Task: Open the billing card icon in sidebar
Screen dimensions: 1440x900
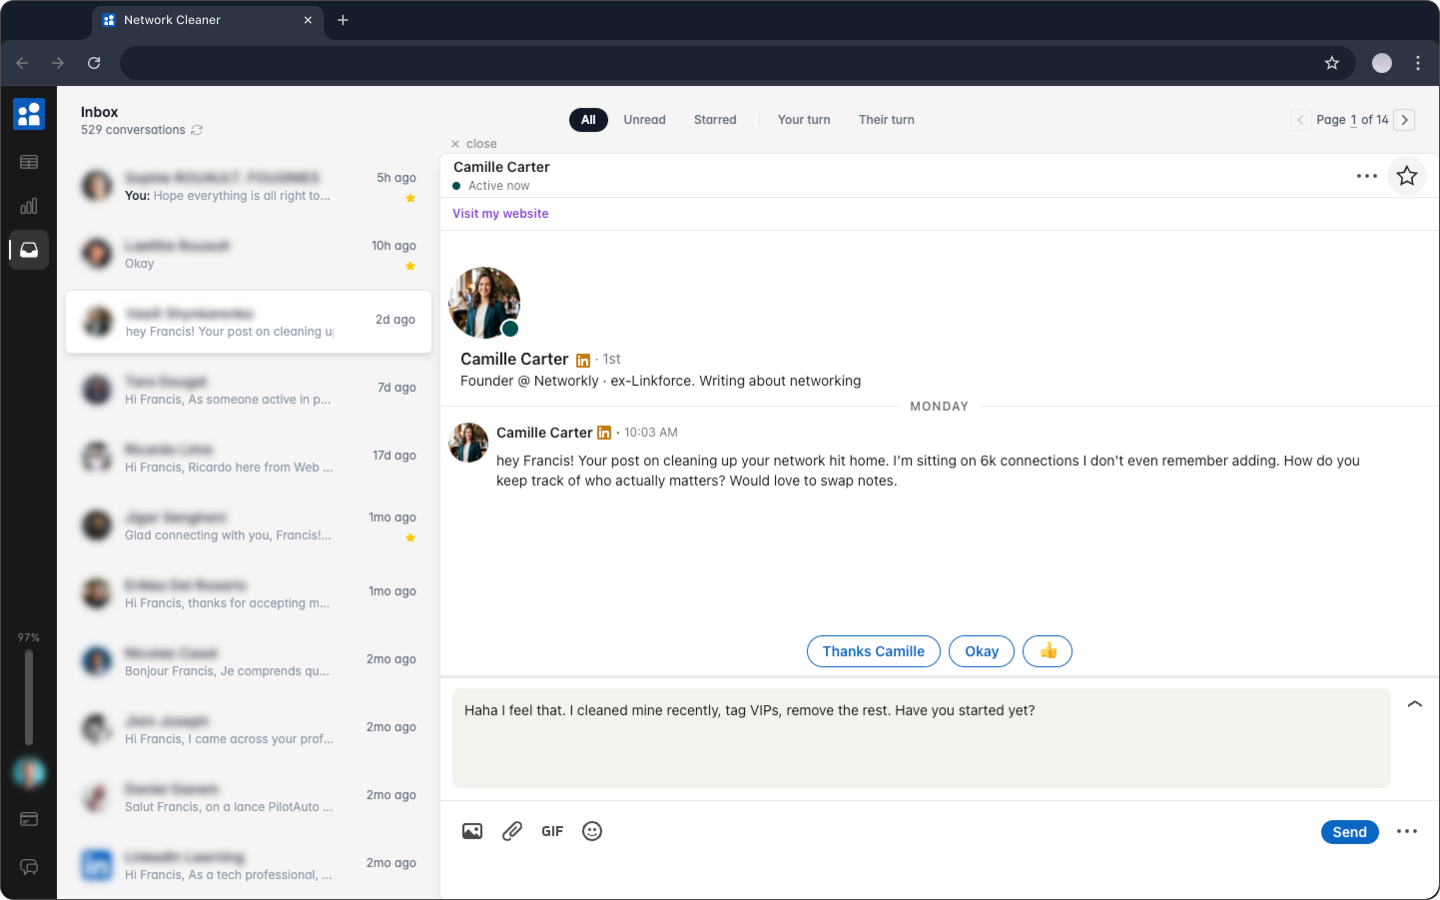Action: [x=29, y=819]
